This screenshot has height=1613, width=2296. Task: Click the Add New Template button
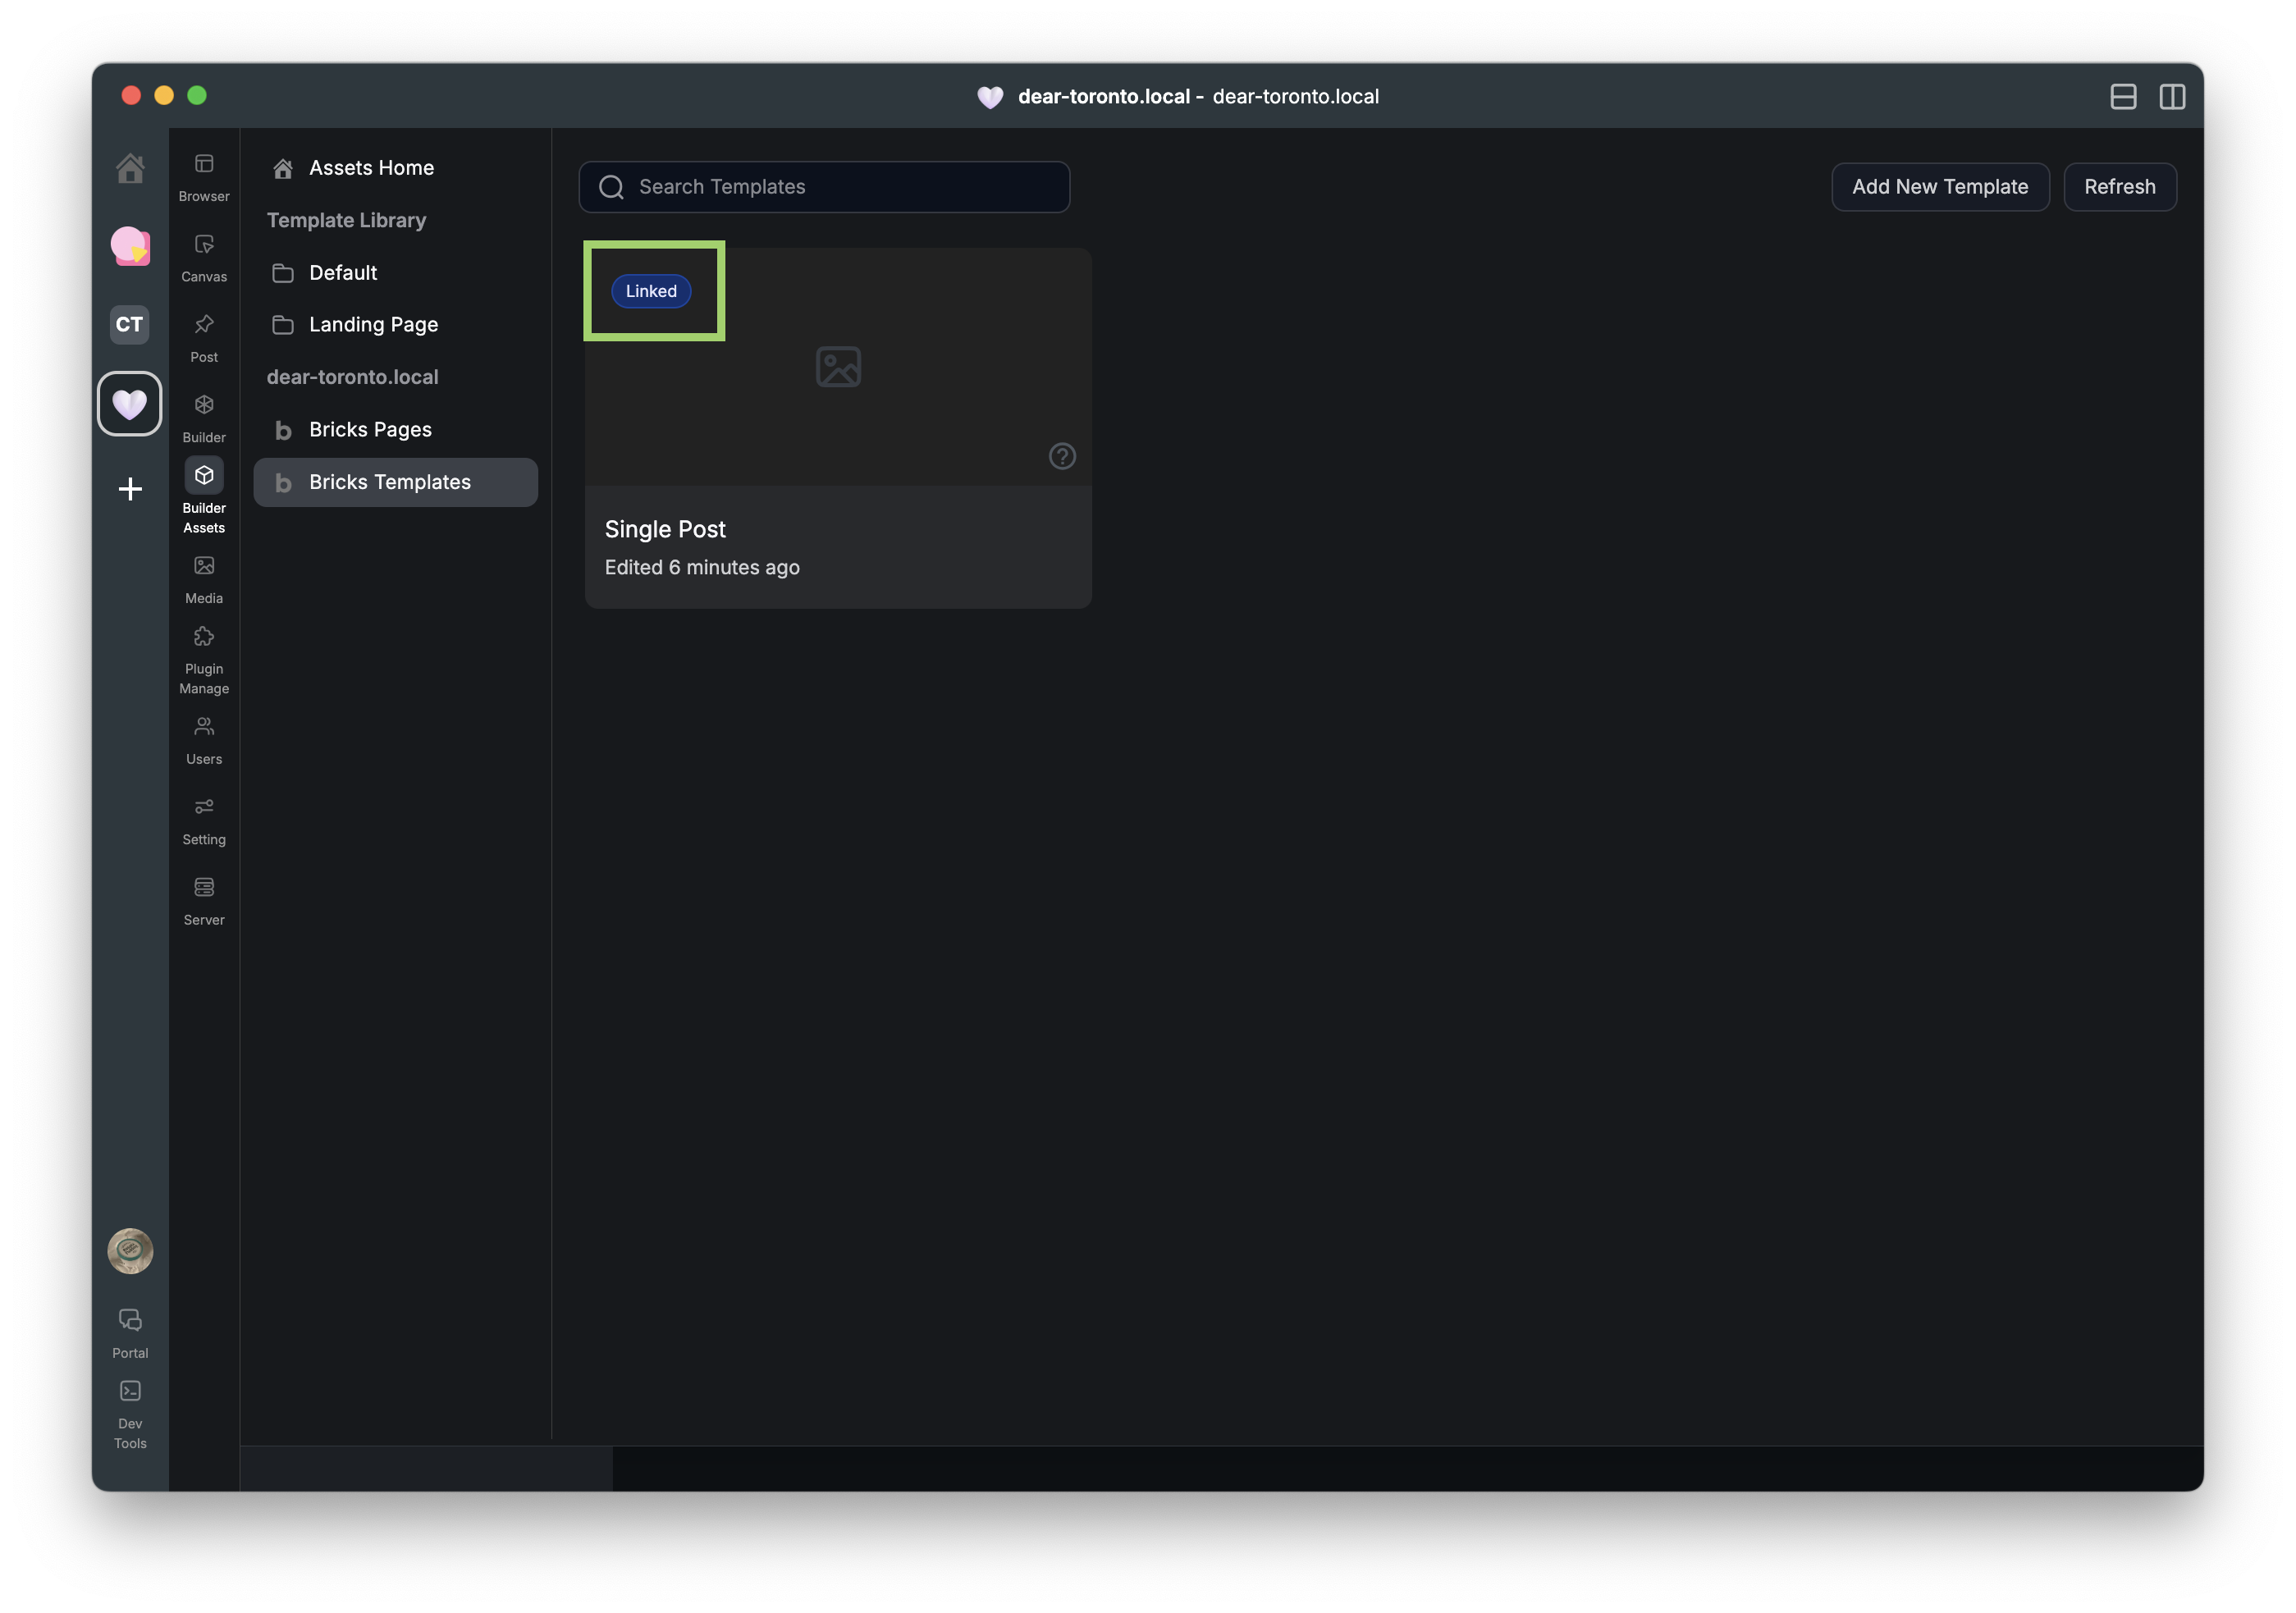[x=1939, y=187]
